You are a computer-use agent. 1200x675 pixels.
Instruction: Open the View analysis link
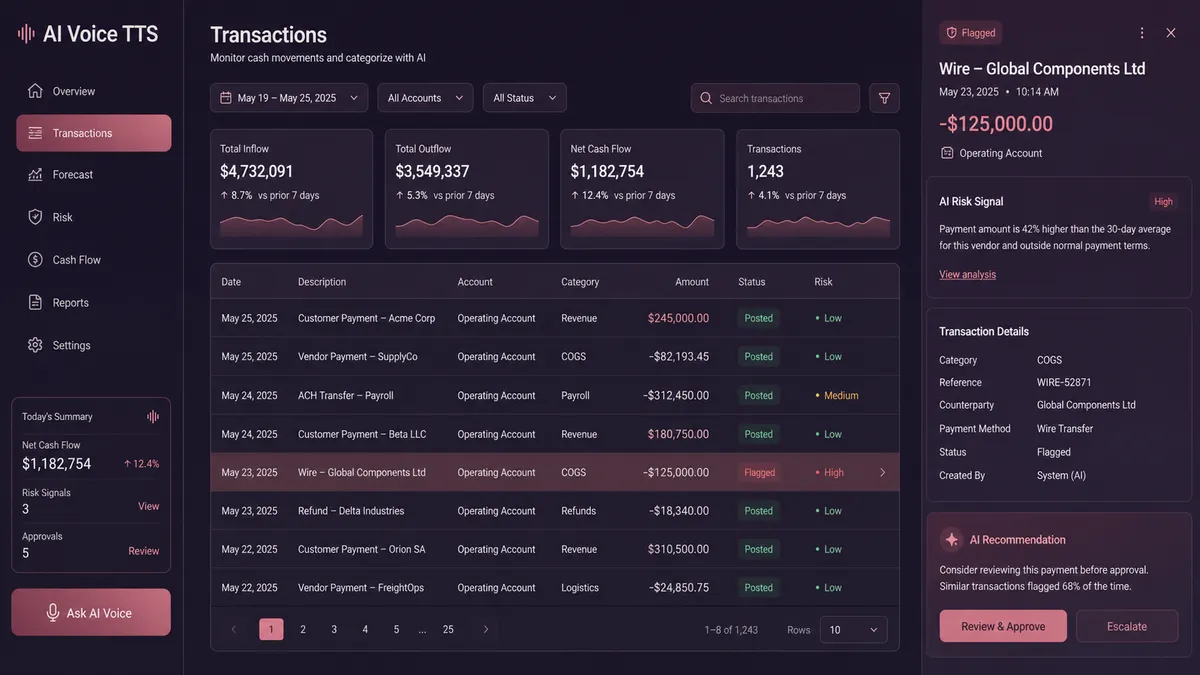click(x=967, y=274)
